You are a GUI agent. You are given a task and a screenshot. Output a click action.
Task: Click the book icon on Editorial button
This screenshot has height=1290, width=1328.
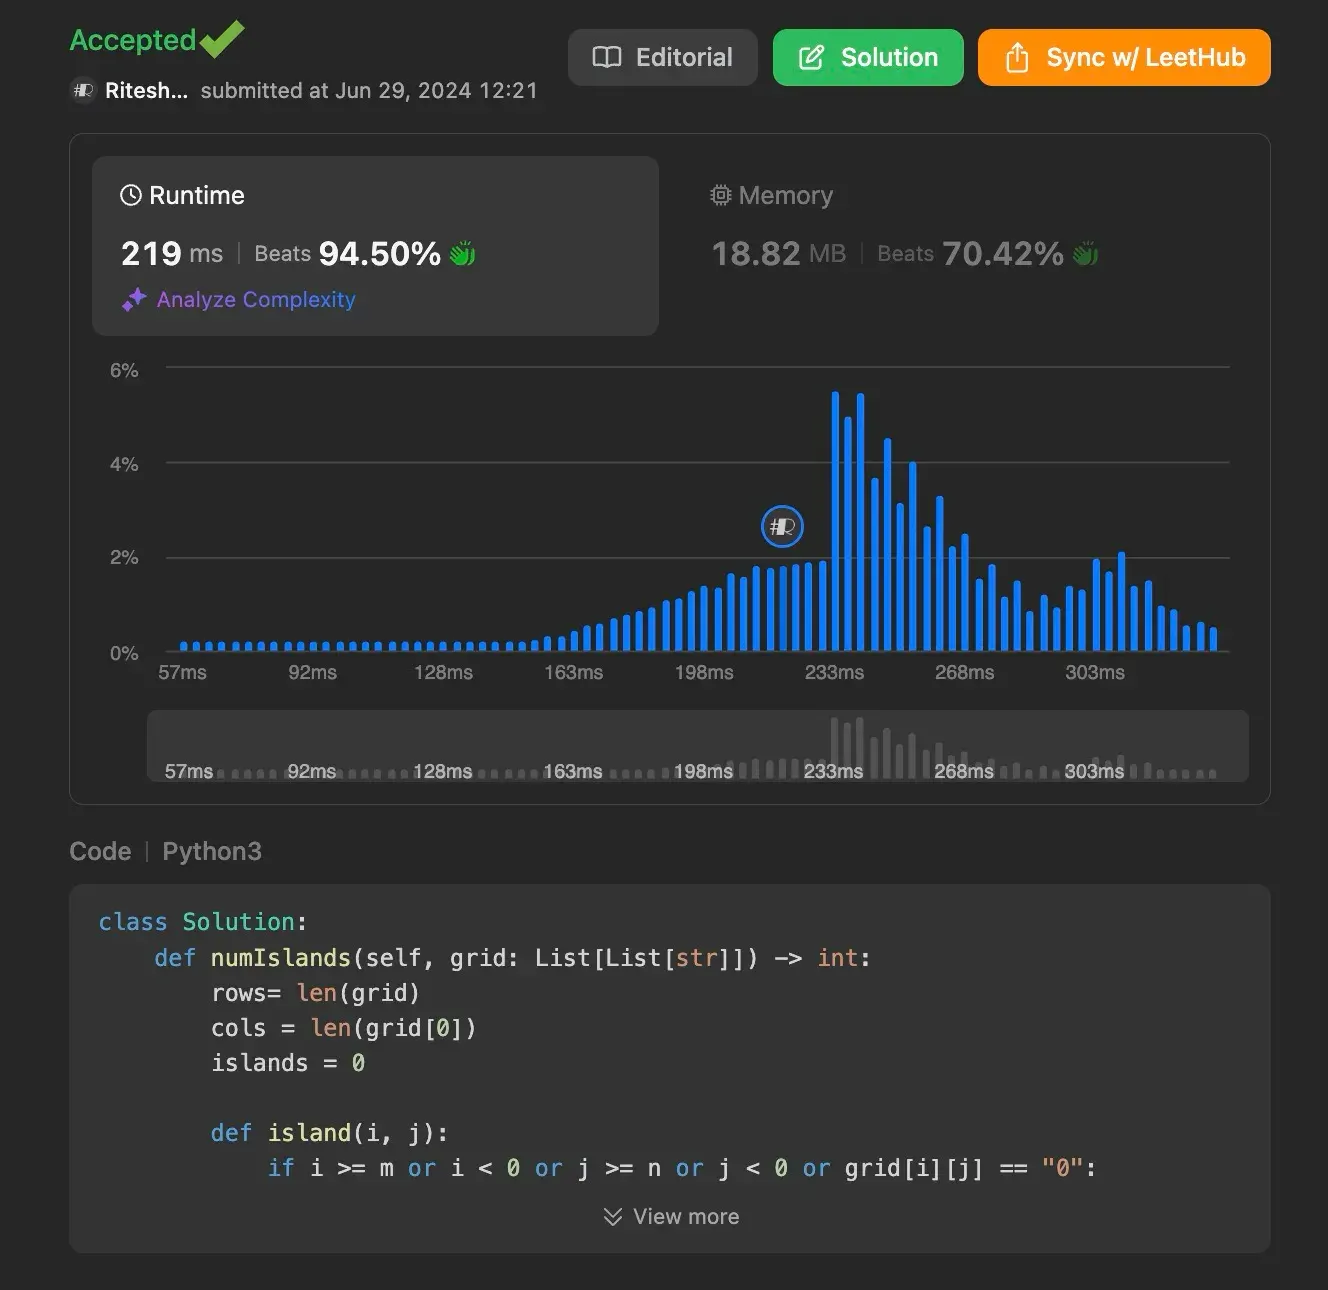pyautogui.click(x=606, y=58)
